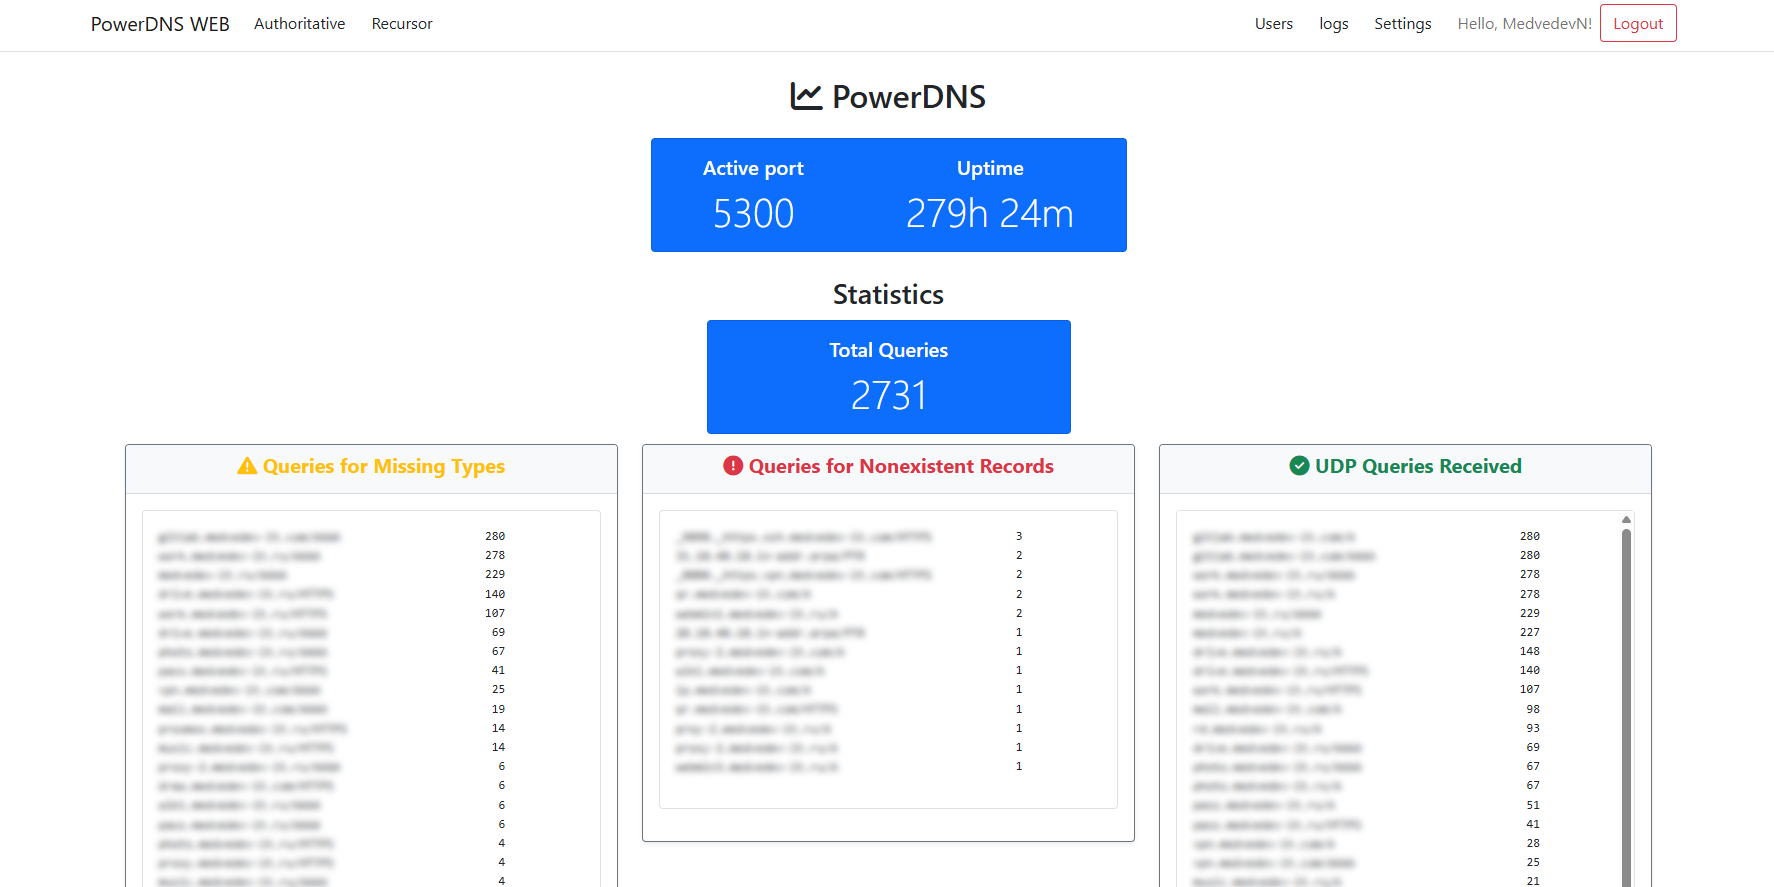1774x887 pixels.
Task: Click the Active port label
Action: [x=753, y=169]
